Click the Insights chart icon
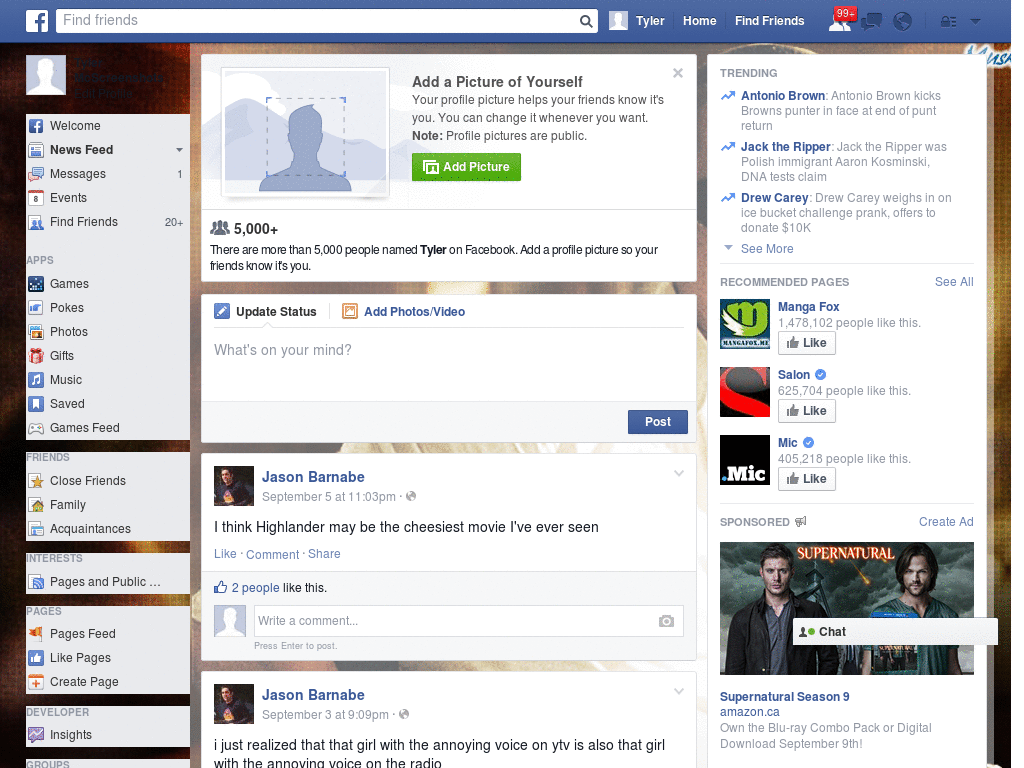 pos(36,735)
